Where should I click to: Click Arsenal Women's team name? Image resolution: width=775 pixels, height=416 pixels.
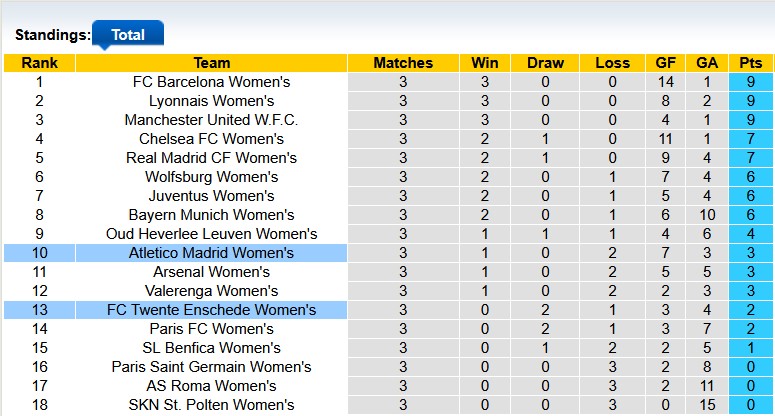coord(211,272)
